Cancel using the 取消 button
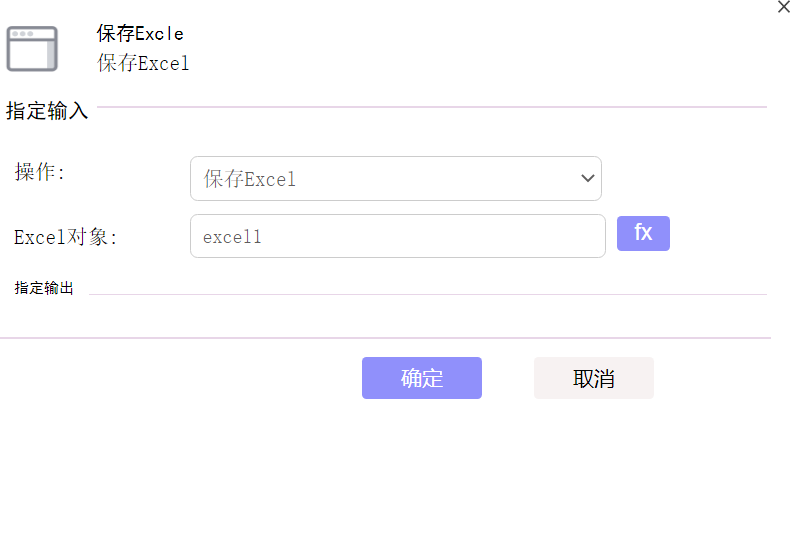Screen dimensions: 793x536 pos(594,378)
